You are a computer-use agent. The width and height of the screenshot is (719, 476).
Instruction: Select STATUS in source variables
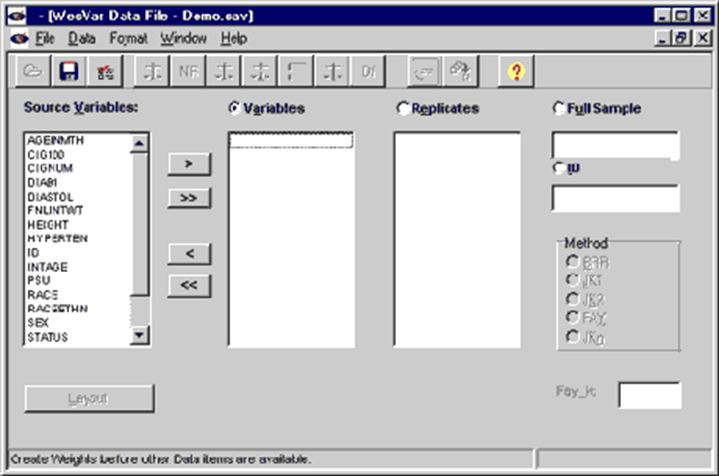(x=48, y=337)
